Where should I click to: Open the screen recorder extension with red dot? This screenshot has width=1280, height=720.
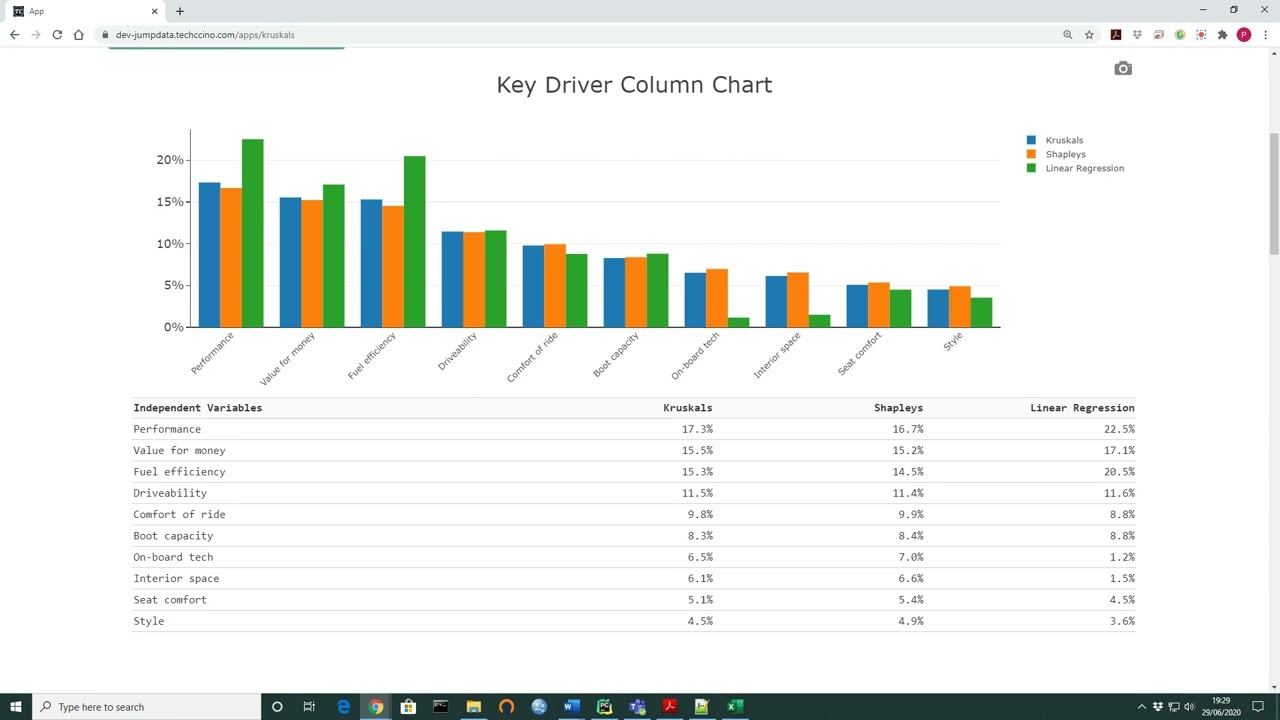point(1201,35)
